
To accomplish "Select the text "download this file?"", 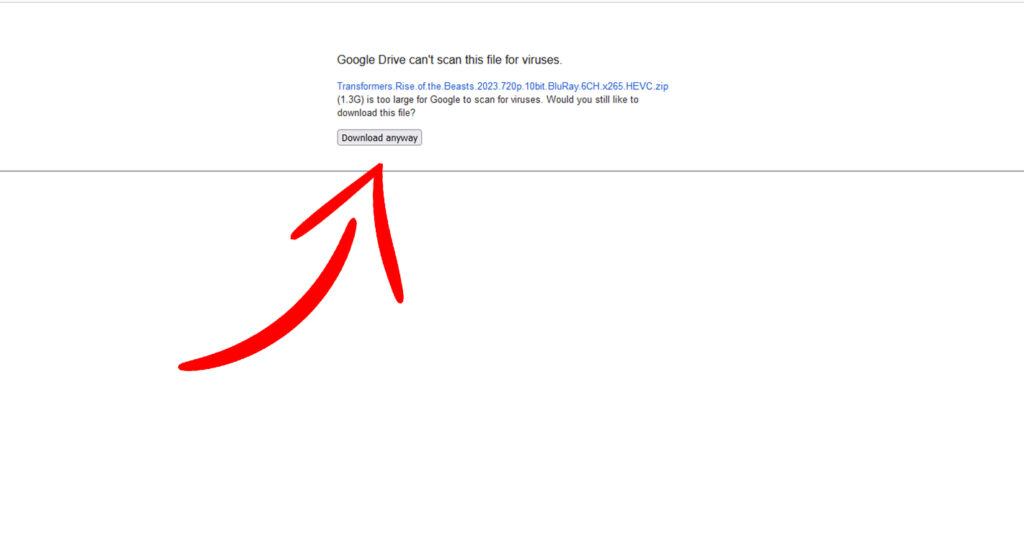I will point(376,113).
